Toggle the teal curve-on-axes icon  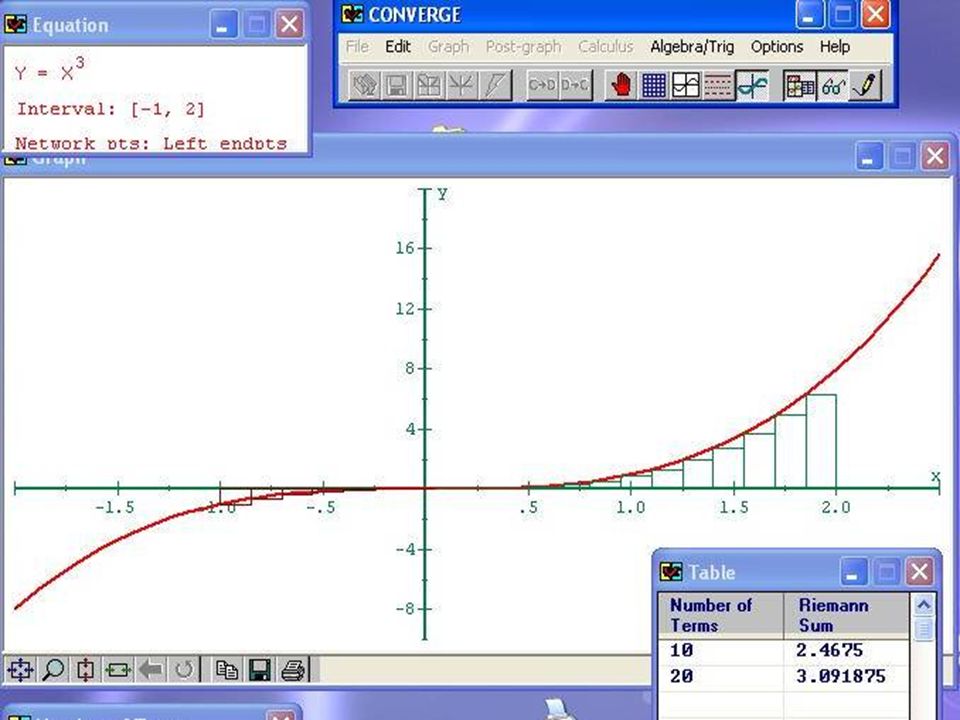(x=752, y=86)
